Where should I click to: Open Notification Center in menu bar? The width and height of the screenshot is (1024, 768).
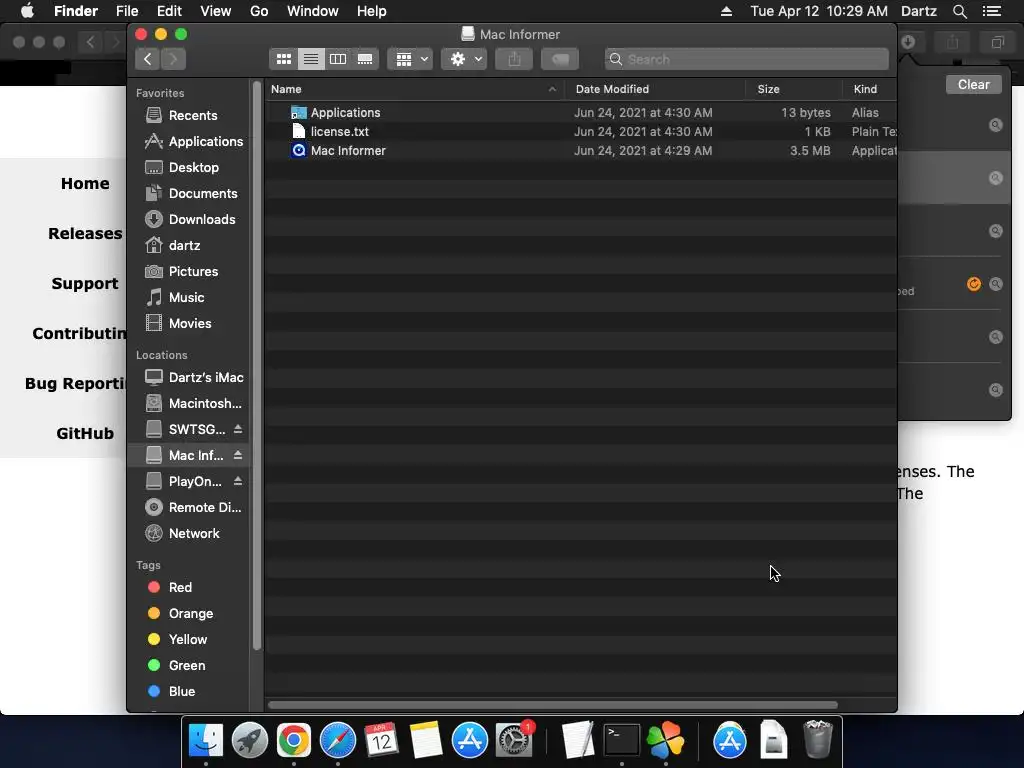coord(991,11)
